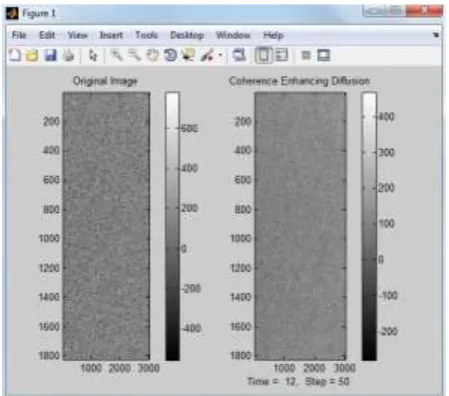Click the Open File folder icon
449x396 pixels.
point(32,55)
